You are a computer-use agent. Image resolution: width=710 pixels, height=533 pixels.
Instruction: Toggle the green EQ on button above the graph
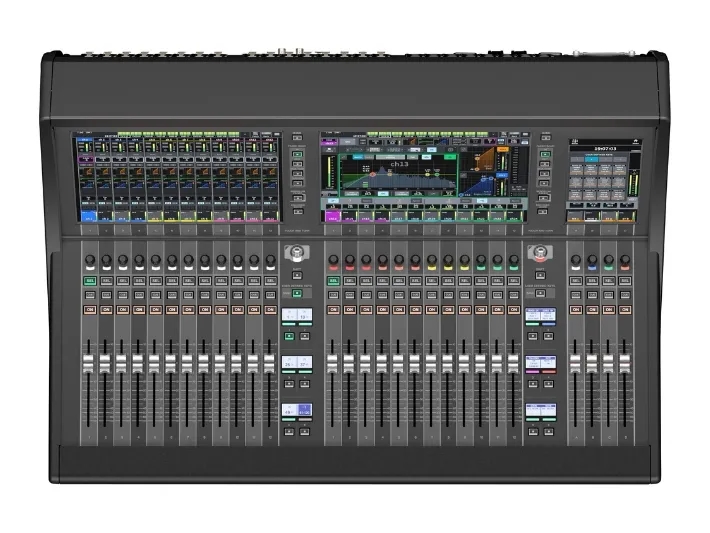(450, 157)
